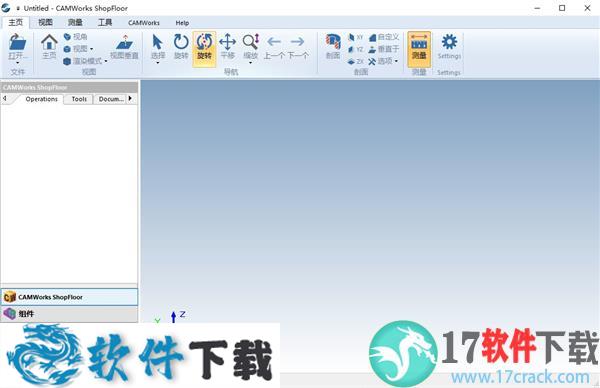Toggle the highlighted 测量 measure tool

[419, 49]
